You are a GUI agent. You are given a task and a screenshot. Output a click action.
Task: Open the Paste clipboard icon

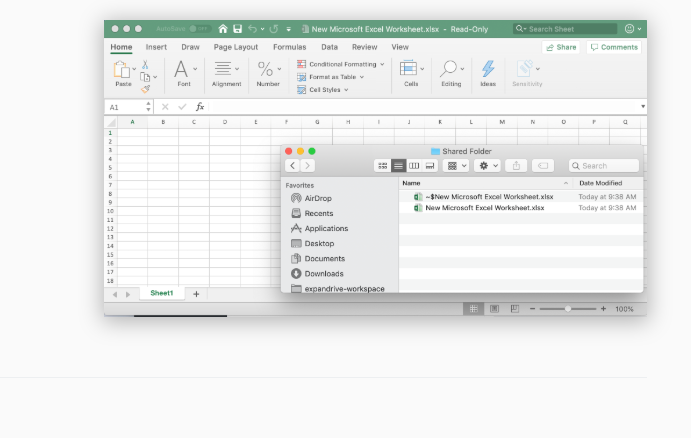[x=121, y=70]
